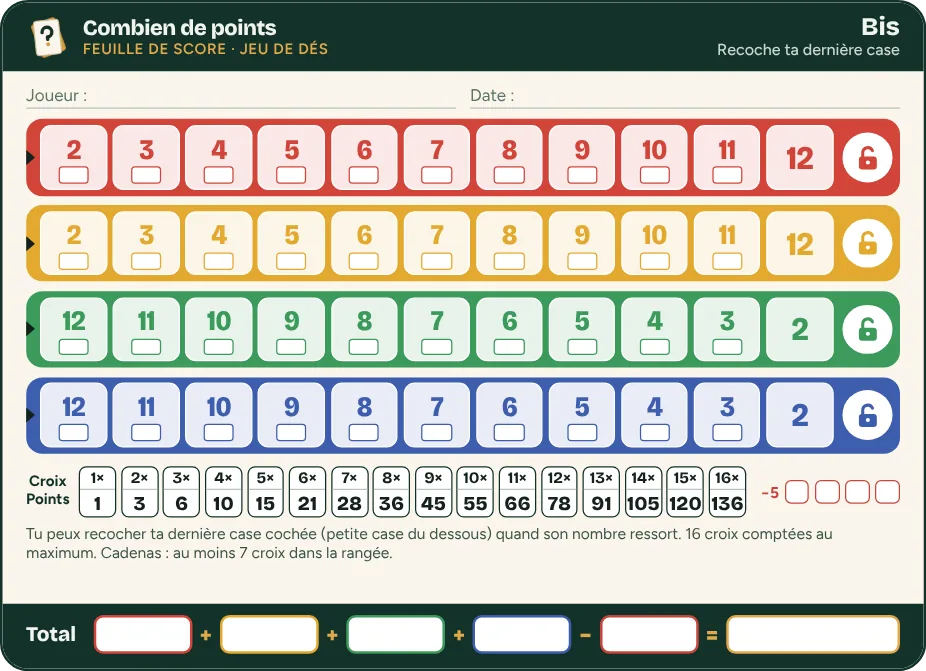The height and width of the screenshot is (671, 926).
Task: Mark the red 12 cell
Action: 800,158
